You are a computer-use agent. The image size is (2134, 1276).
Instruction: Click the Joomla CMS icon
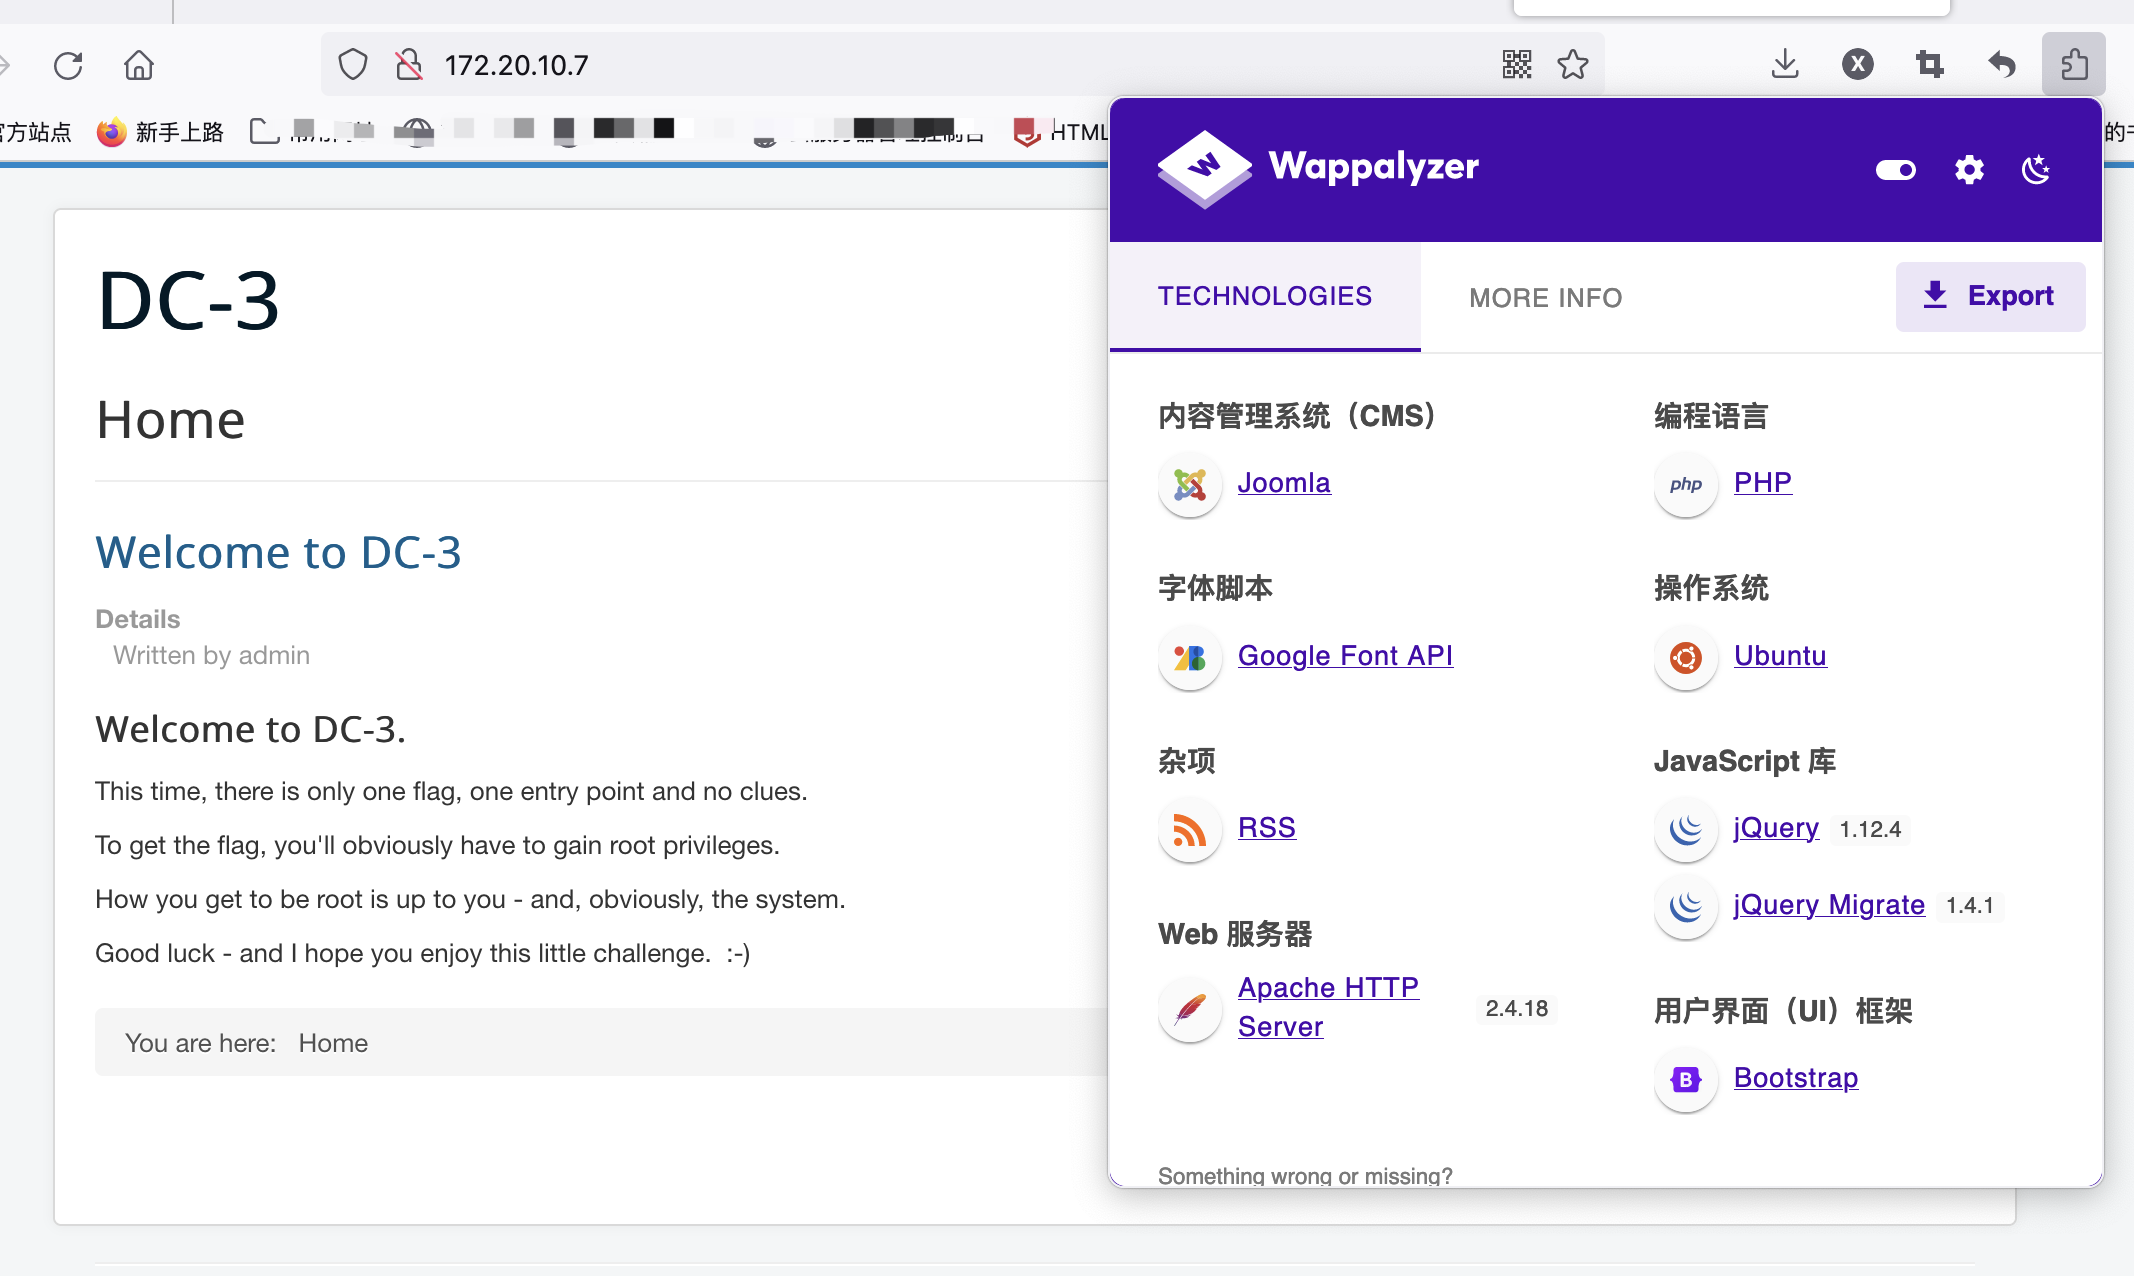pos(1189,485)
